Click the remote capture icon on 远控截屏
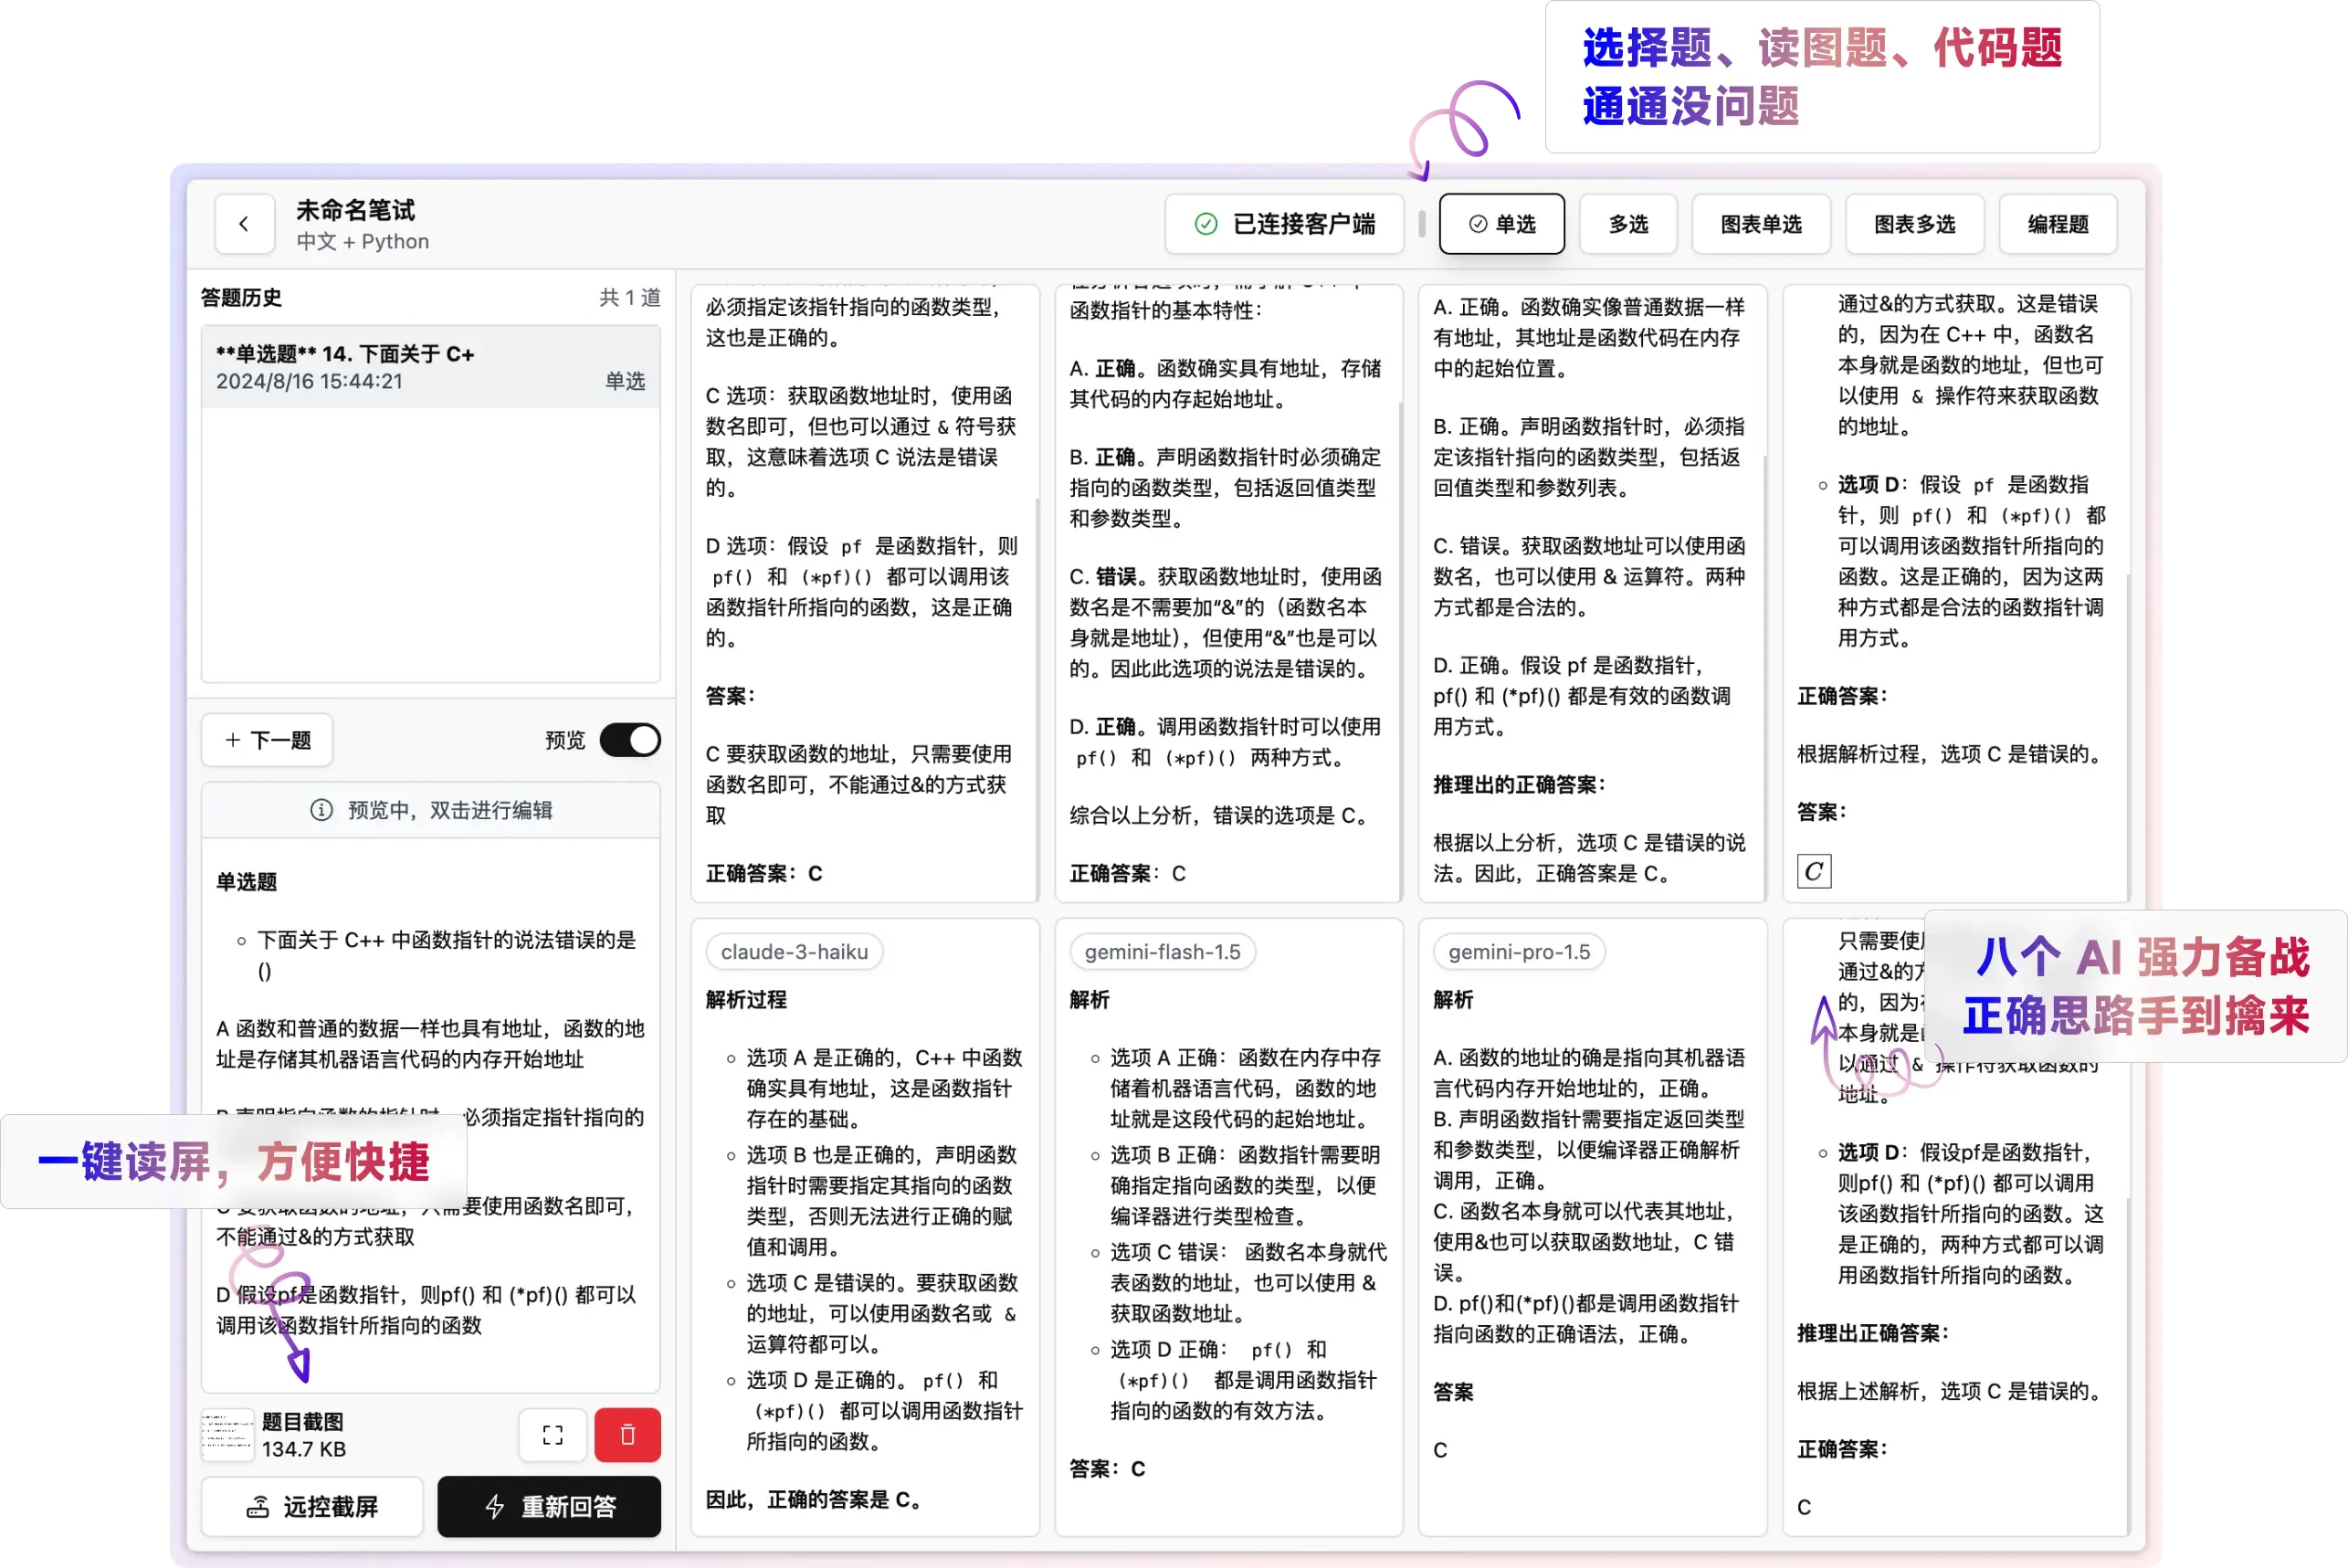This screenshot has width=2348, height=1568. (x=258, y=1506)
